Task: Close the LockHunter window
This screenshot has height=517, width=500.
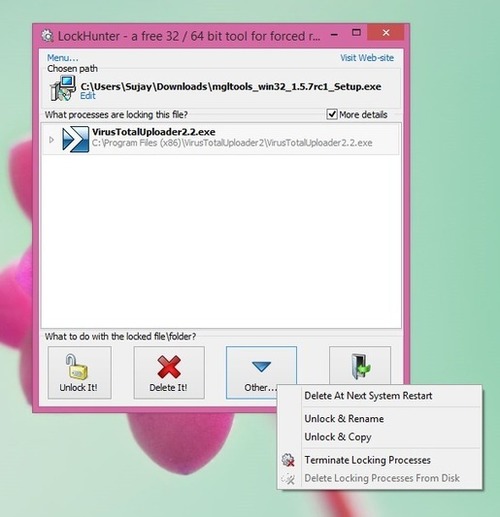Action: tap(386, 32)
